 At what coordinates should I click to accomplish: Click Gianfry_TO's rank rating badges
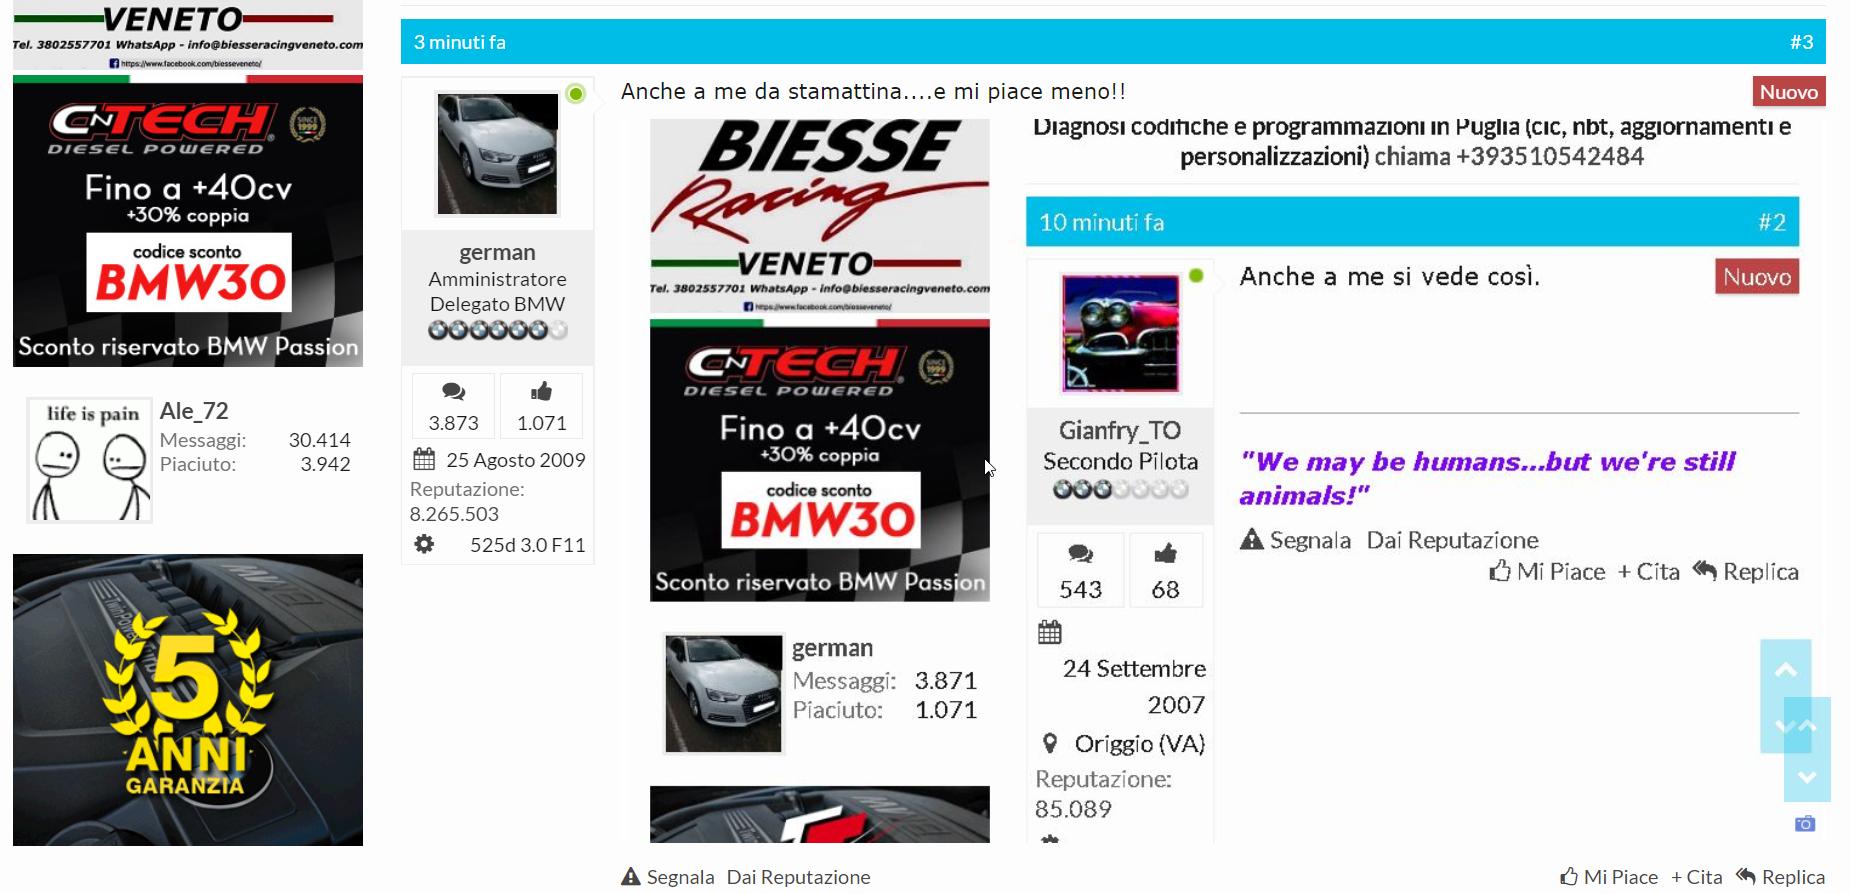(1120, 489)
